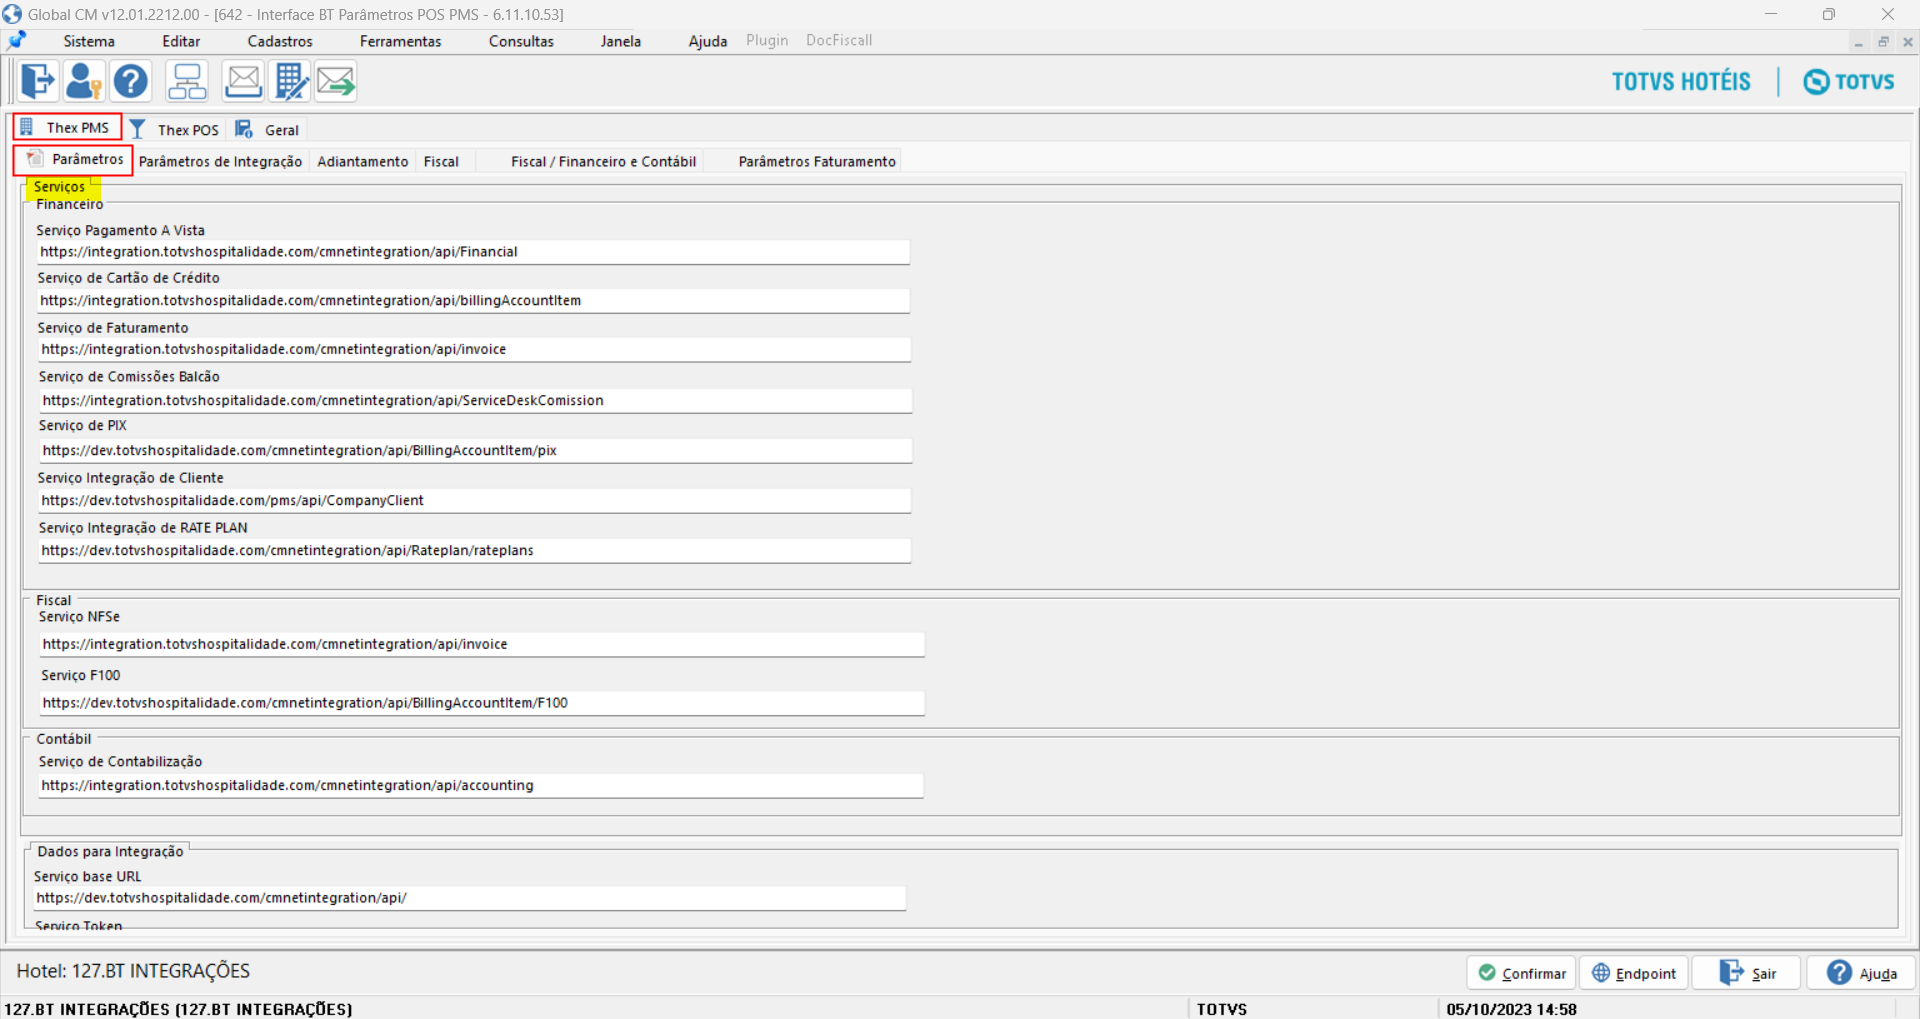Open the Editar menu
This screenshot has height=1019, width=1920.
click(x=181, y=41)
